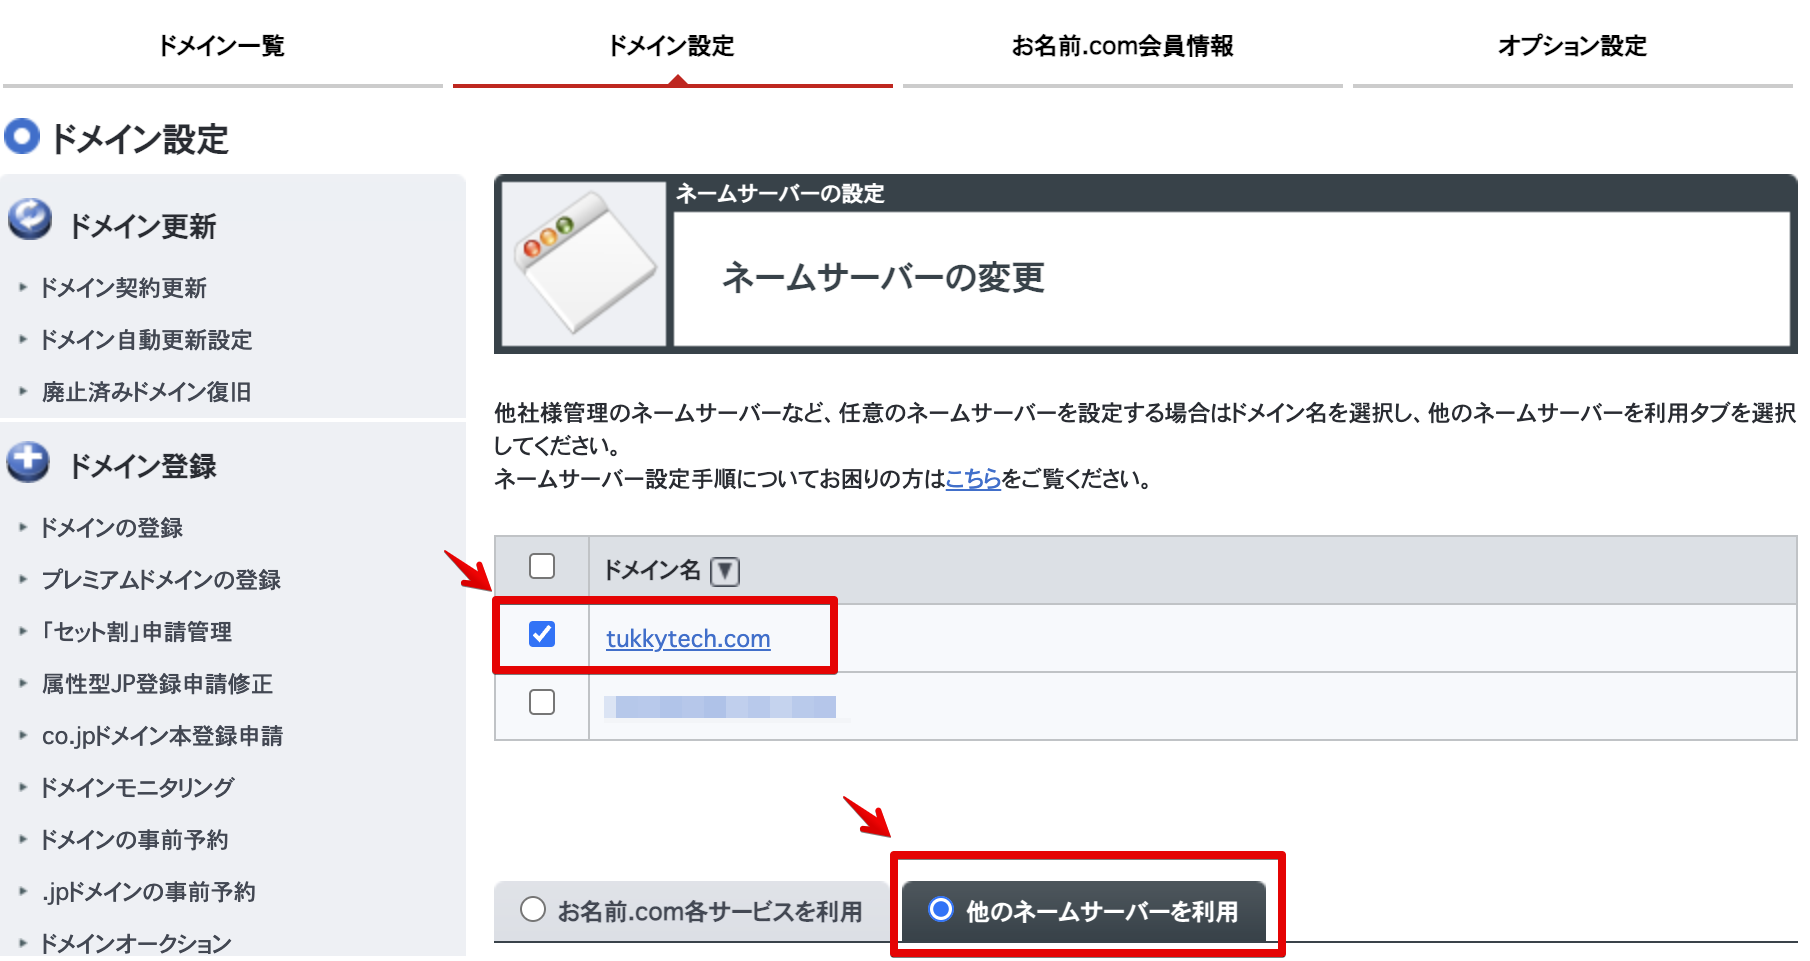Open ドメイン自動更新設定 sidebar item

pyautogui.click(x=146, y=340)
